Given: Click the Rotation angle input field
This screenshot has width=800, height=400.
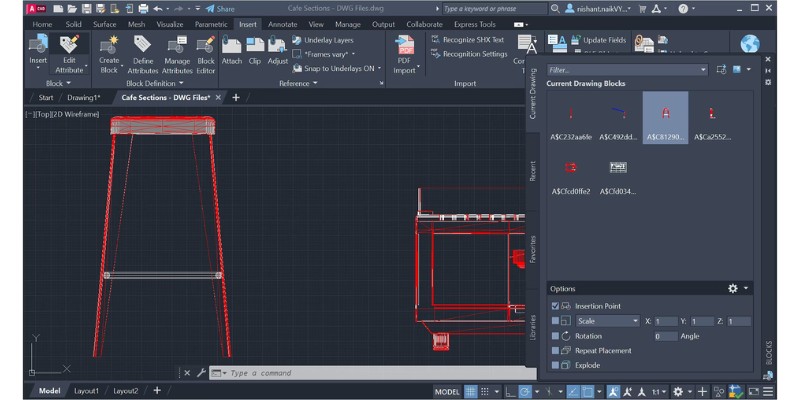Looking at the screenshot, I should (666, 336).
